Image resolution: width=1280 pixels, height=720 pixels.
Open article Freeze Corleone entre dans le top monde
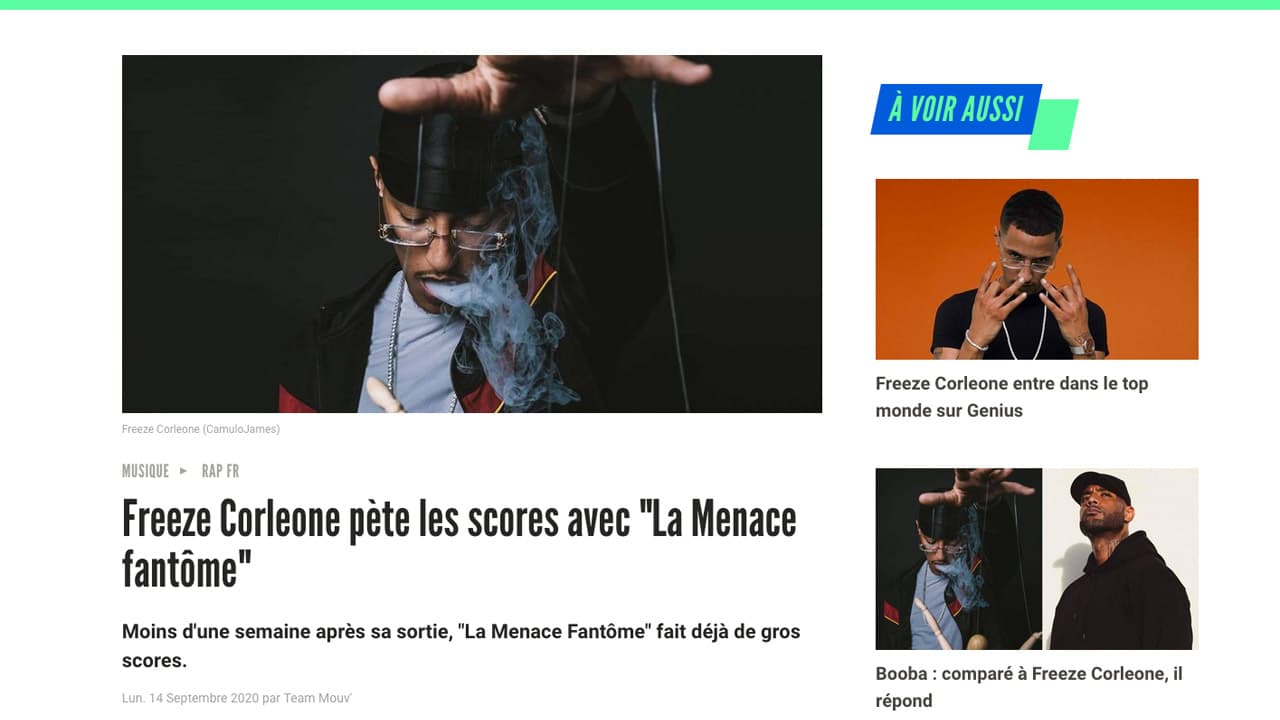point(1012,397)
